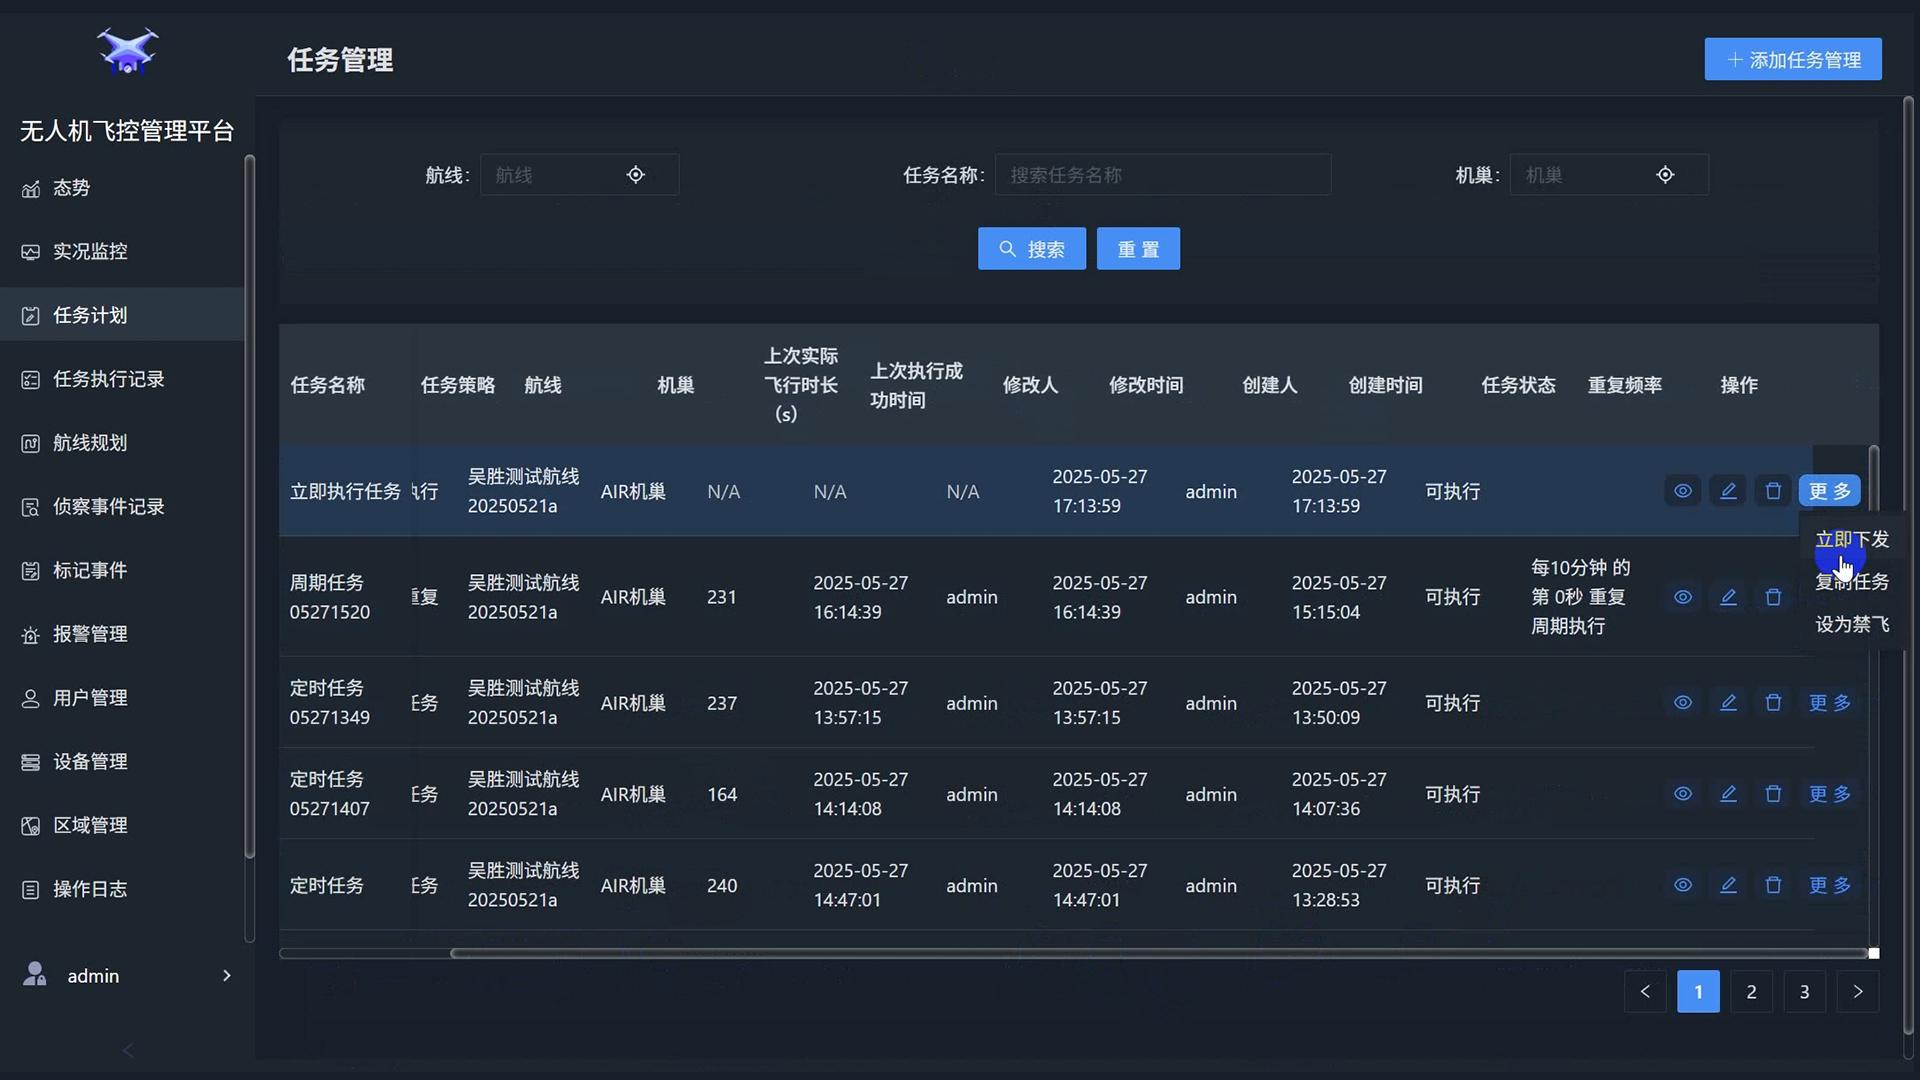Viewport: 1920px width, 1080px height.
Task: View 定时任务 05271349 via eye icon
Action: [x=1683, y=703]
